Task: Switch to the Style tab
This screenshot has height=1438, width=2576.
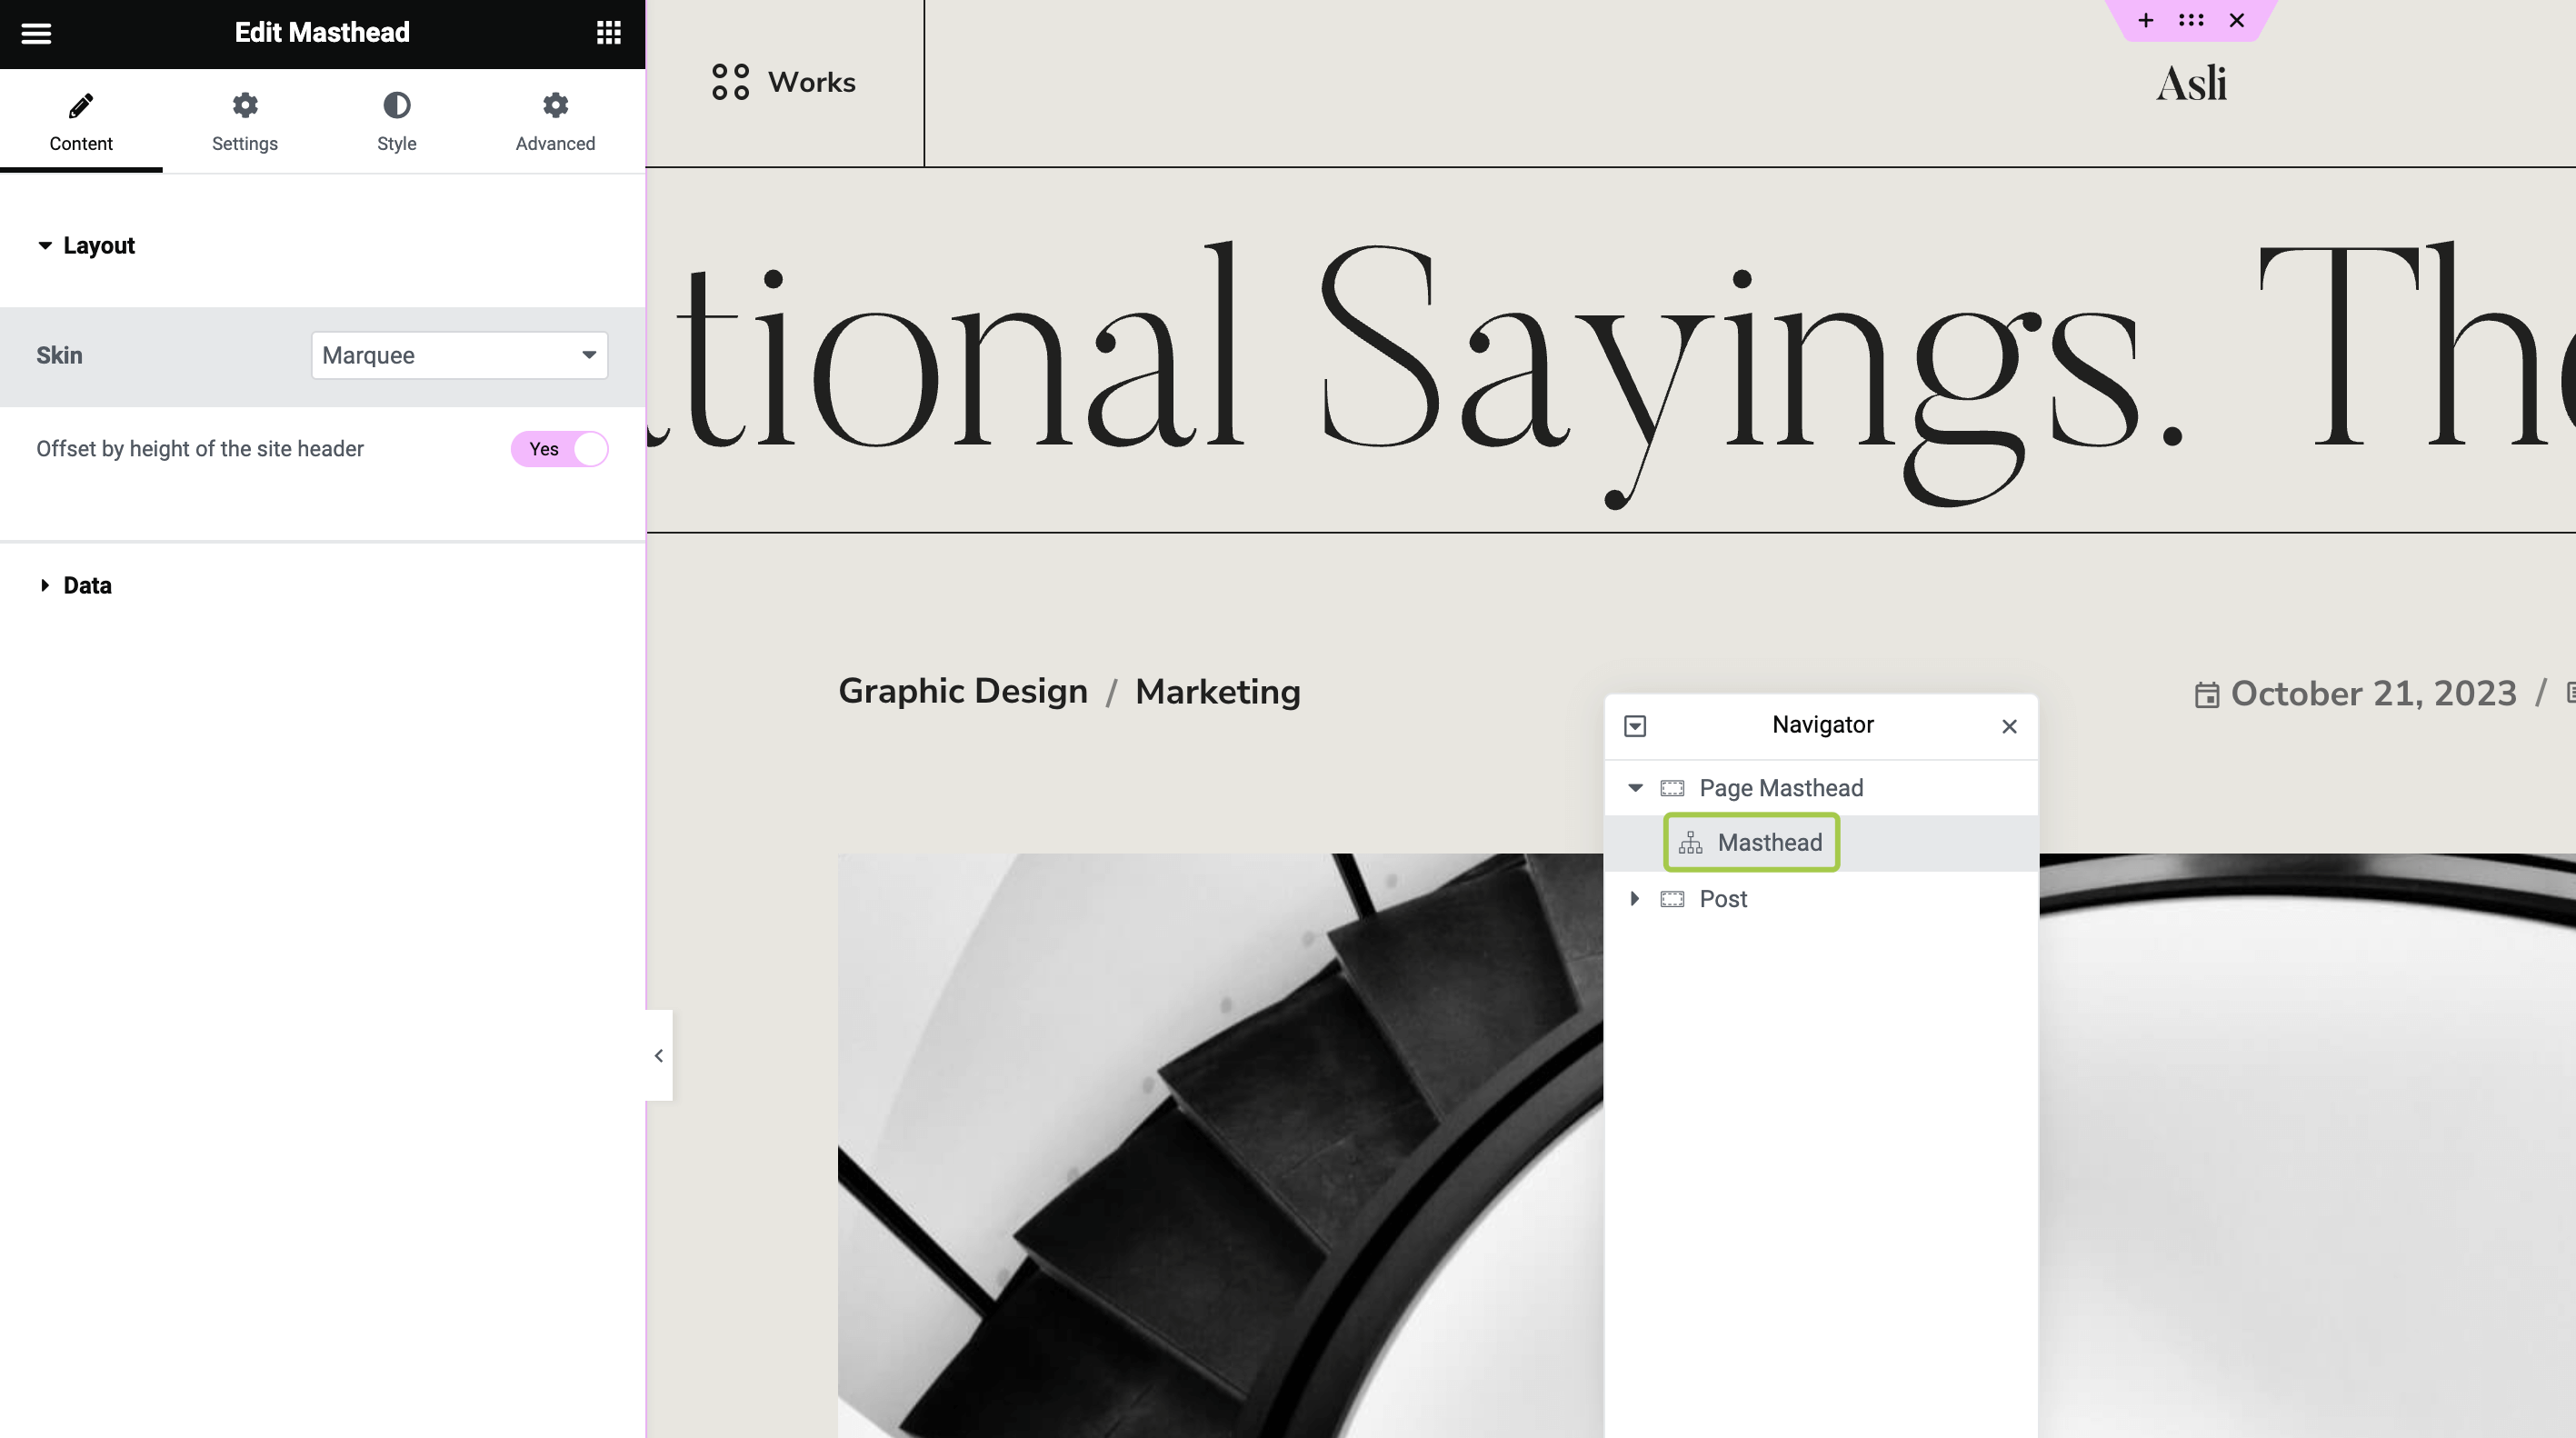Action: click(396, 121)
